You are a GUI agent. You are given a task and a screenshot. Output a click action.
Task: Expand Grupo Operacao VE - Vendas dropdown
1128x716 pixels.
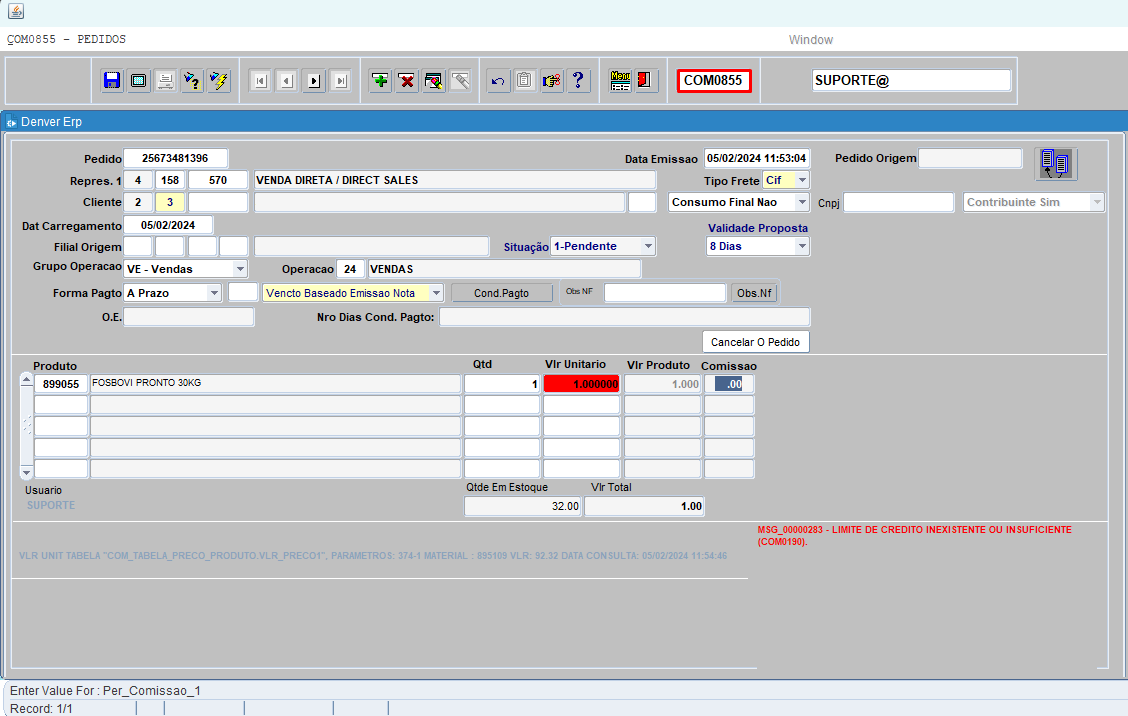tap(240, 268)
